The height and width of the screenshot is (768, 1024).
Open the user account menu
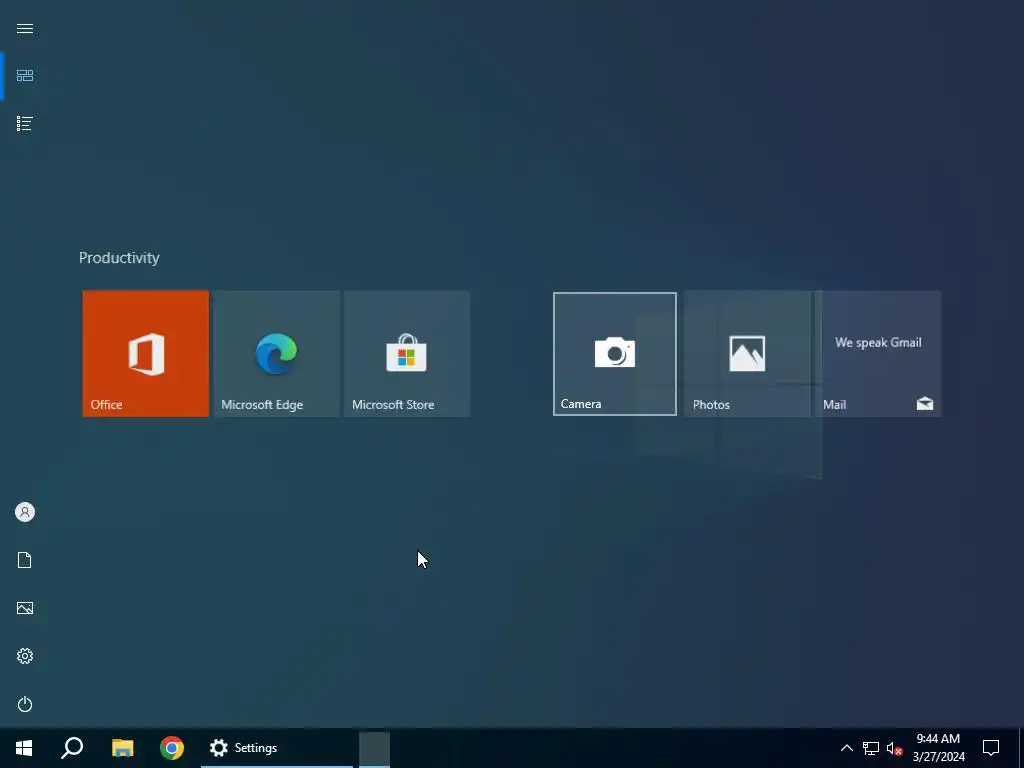(x=25, y=512)
